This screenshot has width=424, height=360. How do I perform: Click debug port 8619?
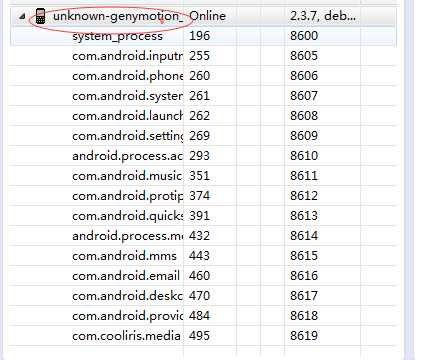[304, 336]
